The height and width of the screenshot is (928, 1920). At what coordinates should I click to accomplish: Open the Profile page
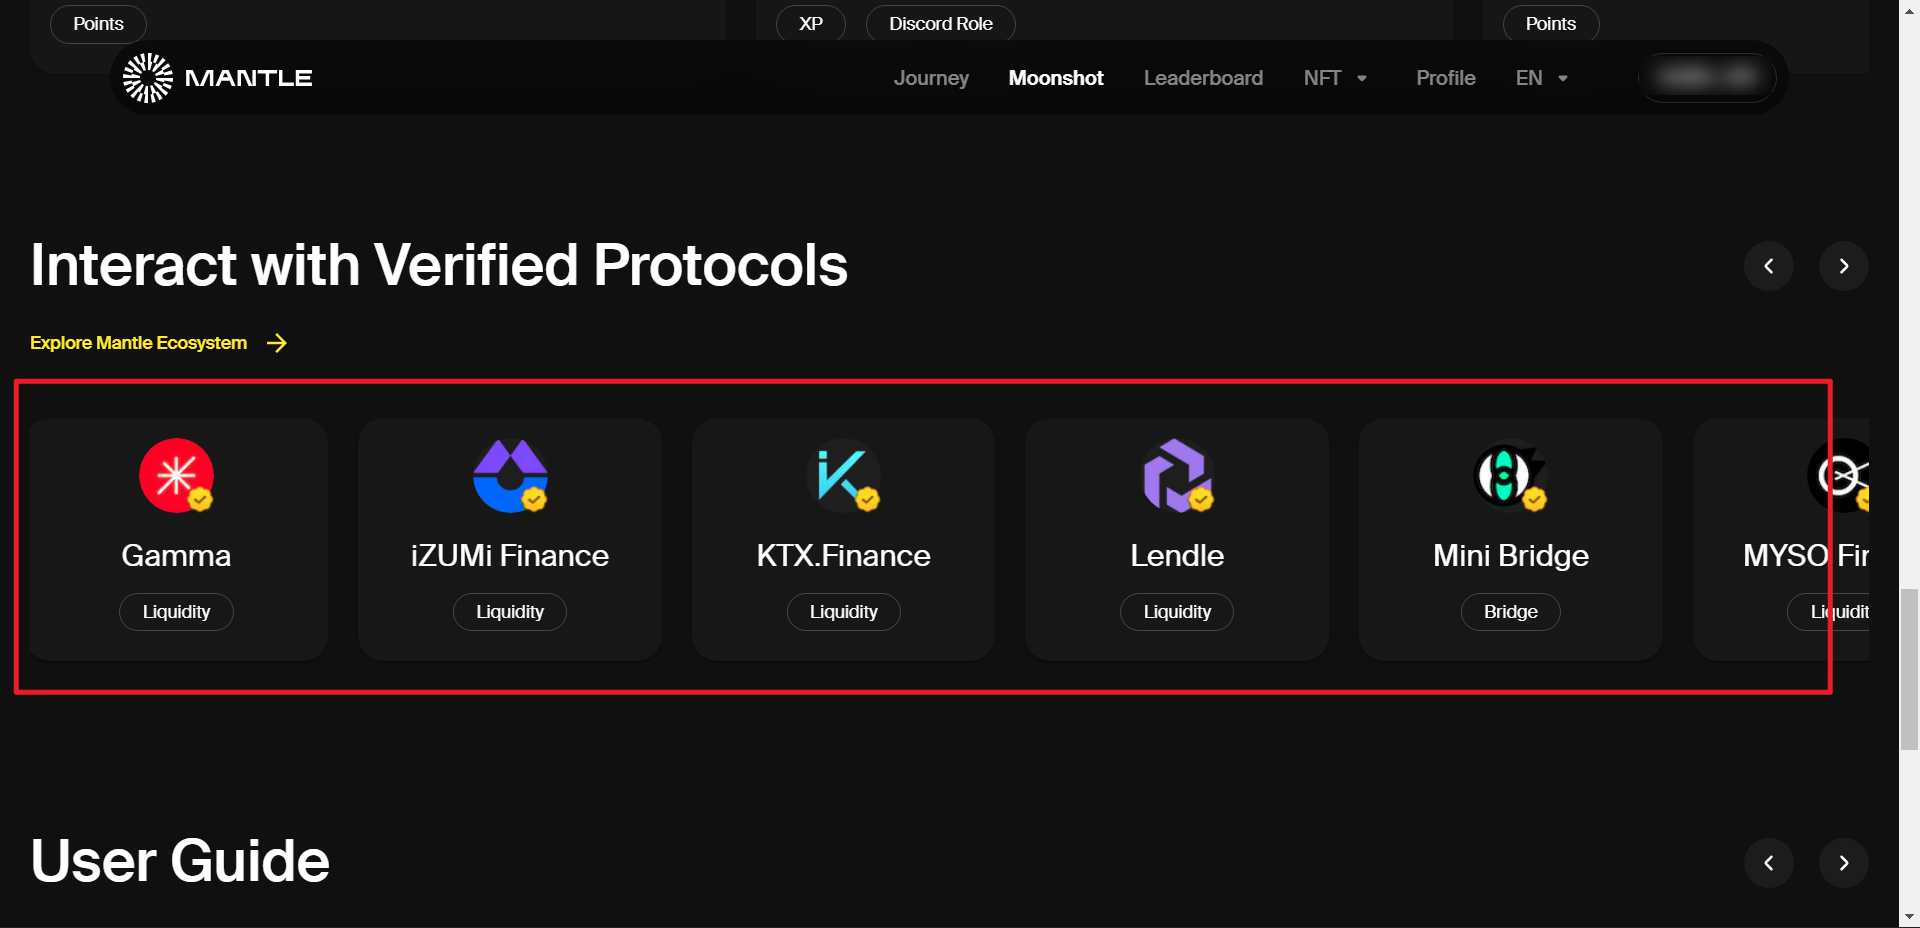(1445, 78)
